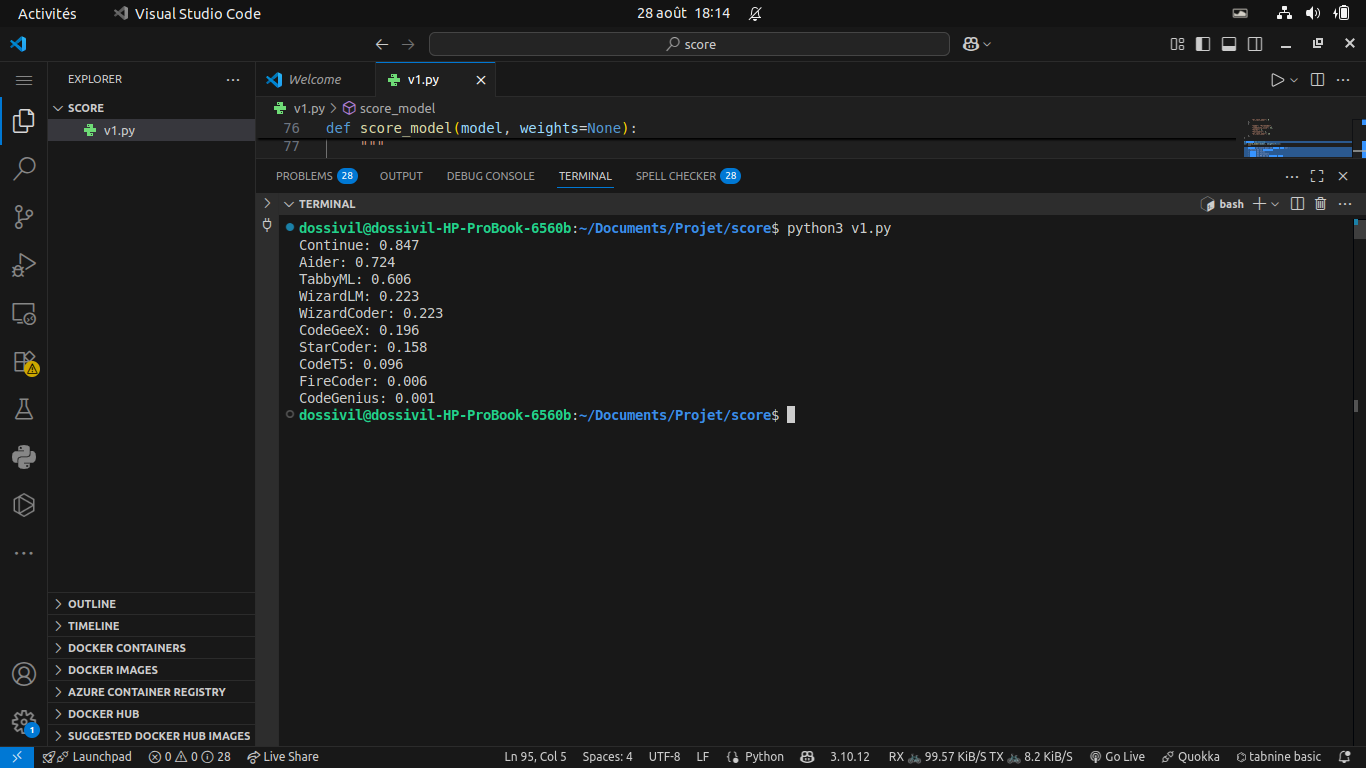Click the editor minimap

click(1298, 138)
